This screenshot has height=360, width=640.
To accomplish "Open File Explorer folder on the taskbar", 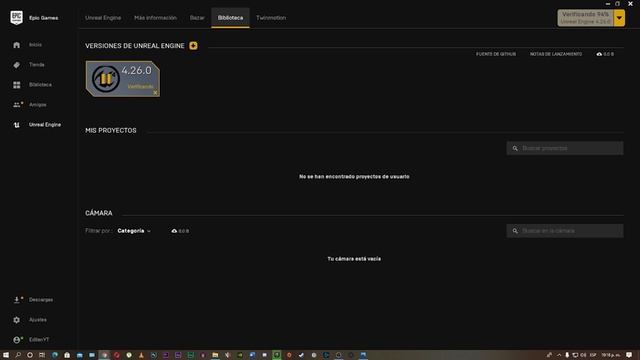I will pos(215,355).
